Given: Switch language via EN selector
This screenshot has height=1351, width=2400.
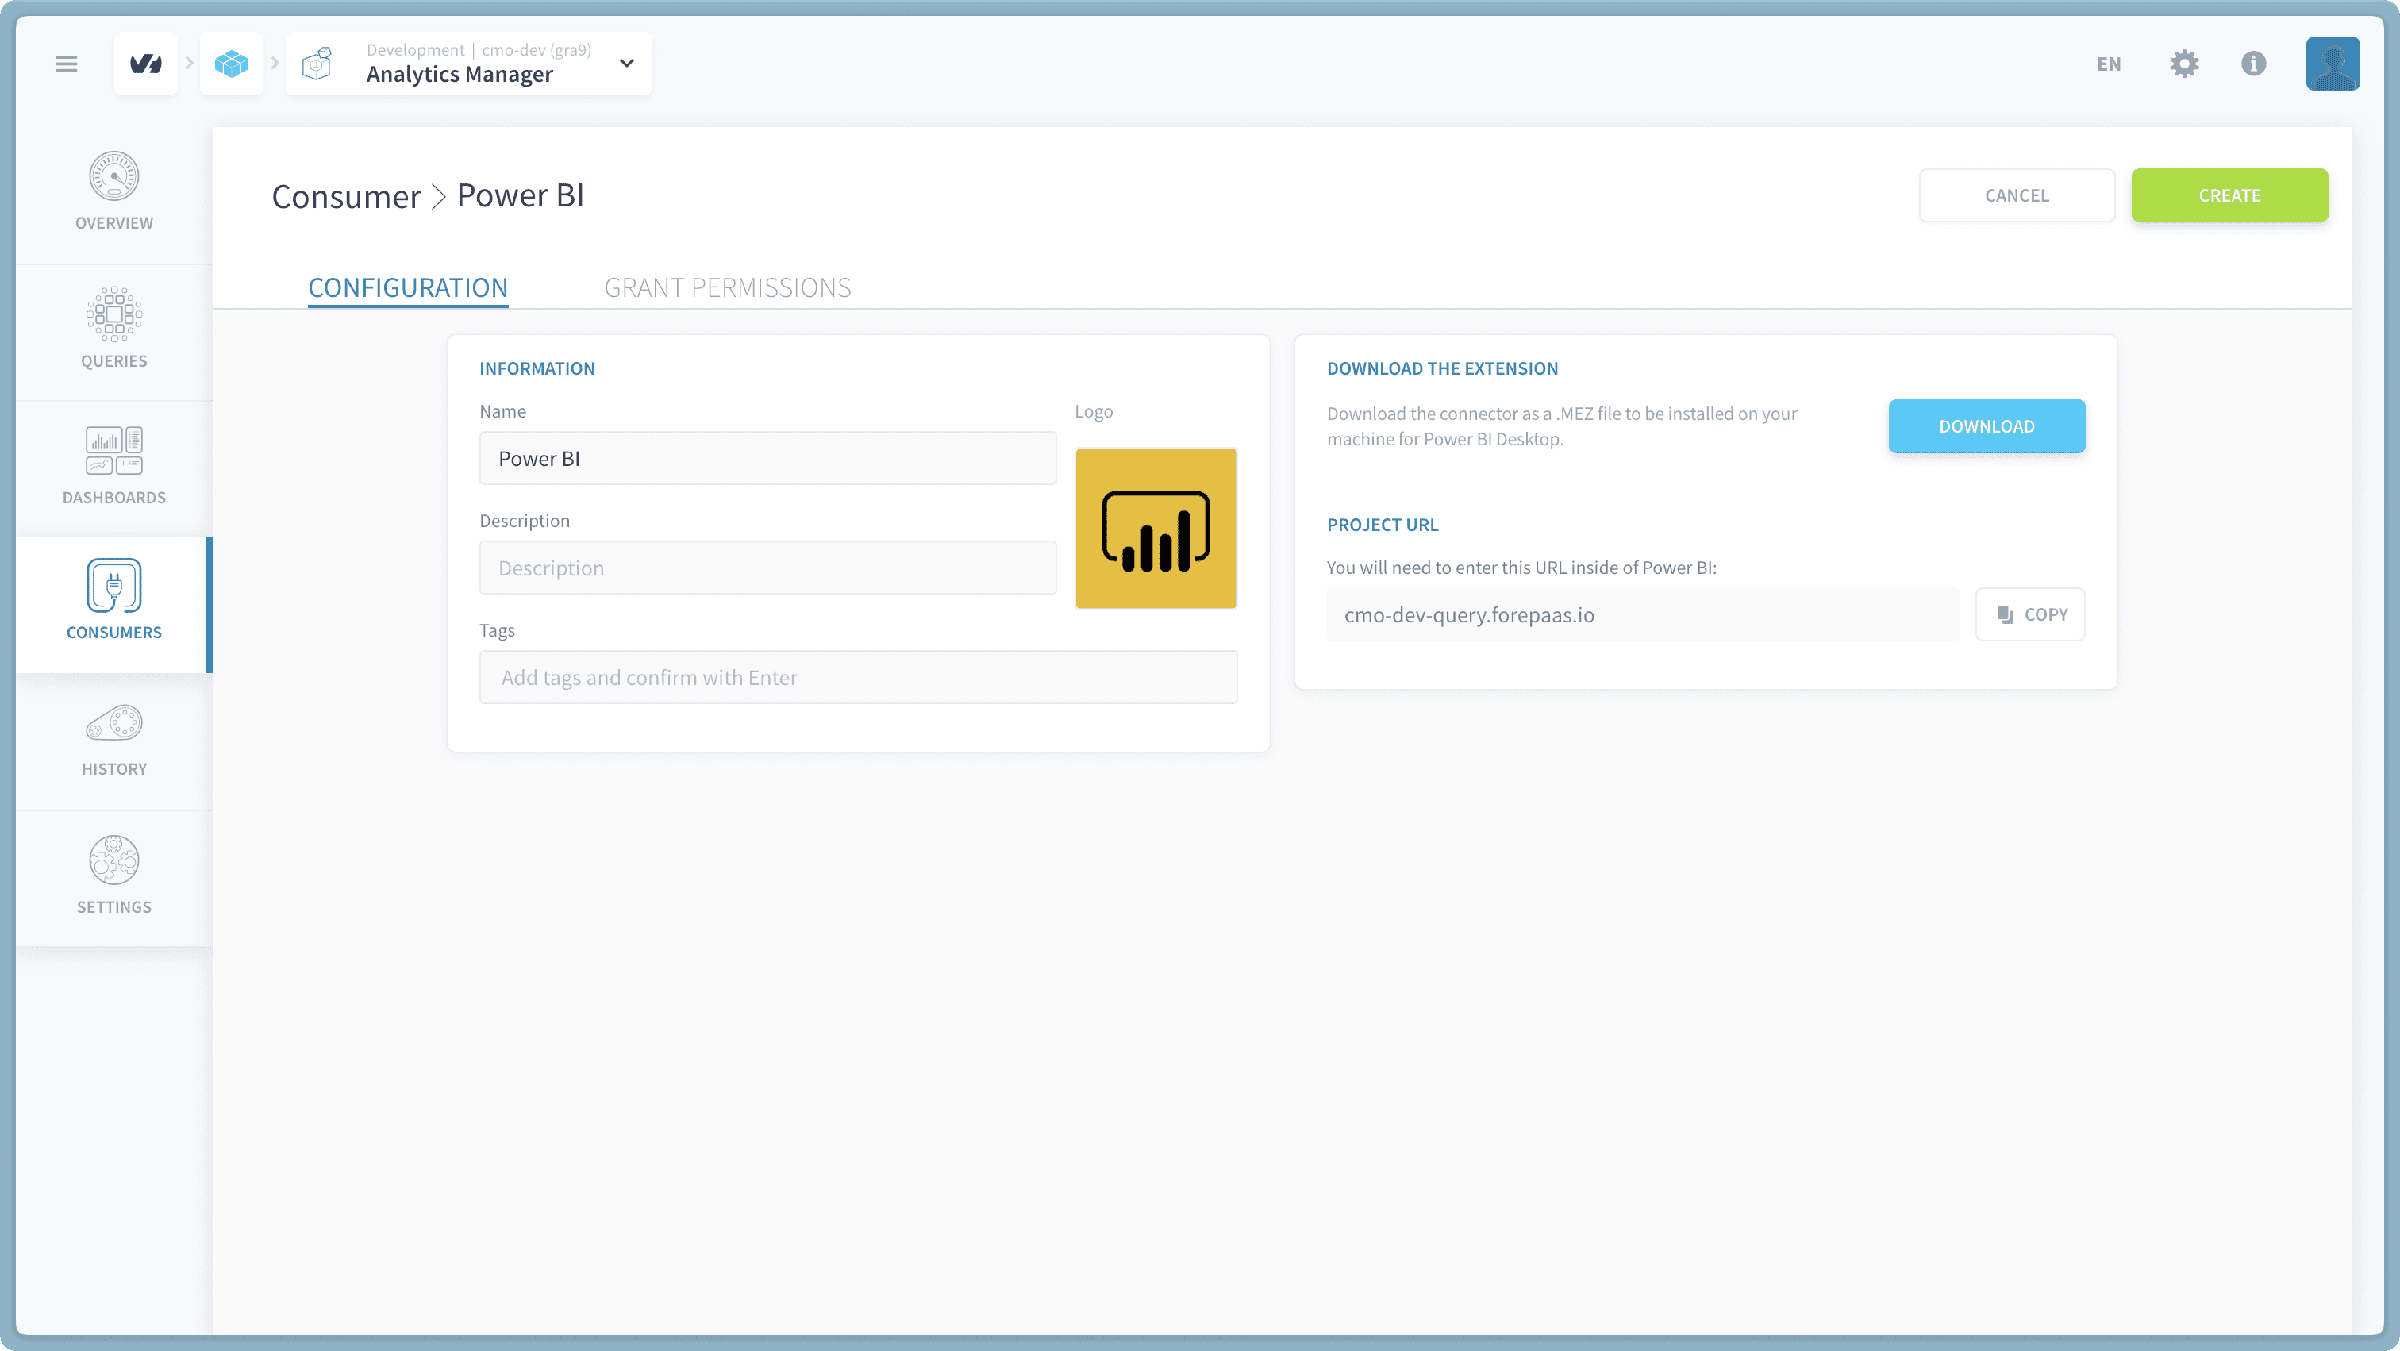Looking at the screenshot, I should (x=2109, y=64).
